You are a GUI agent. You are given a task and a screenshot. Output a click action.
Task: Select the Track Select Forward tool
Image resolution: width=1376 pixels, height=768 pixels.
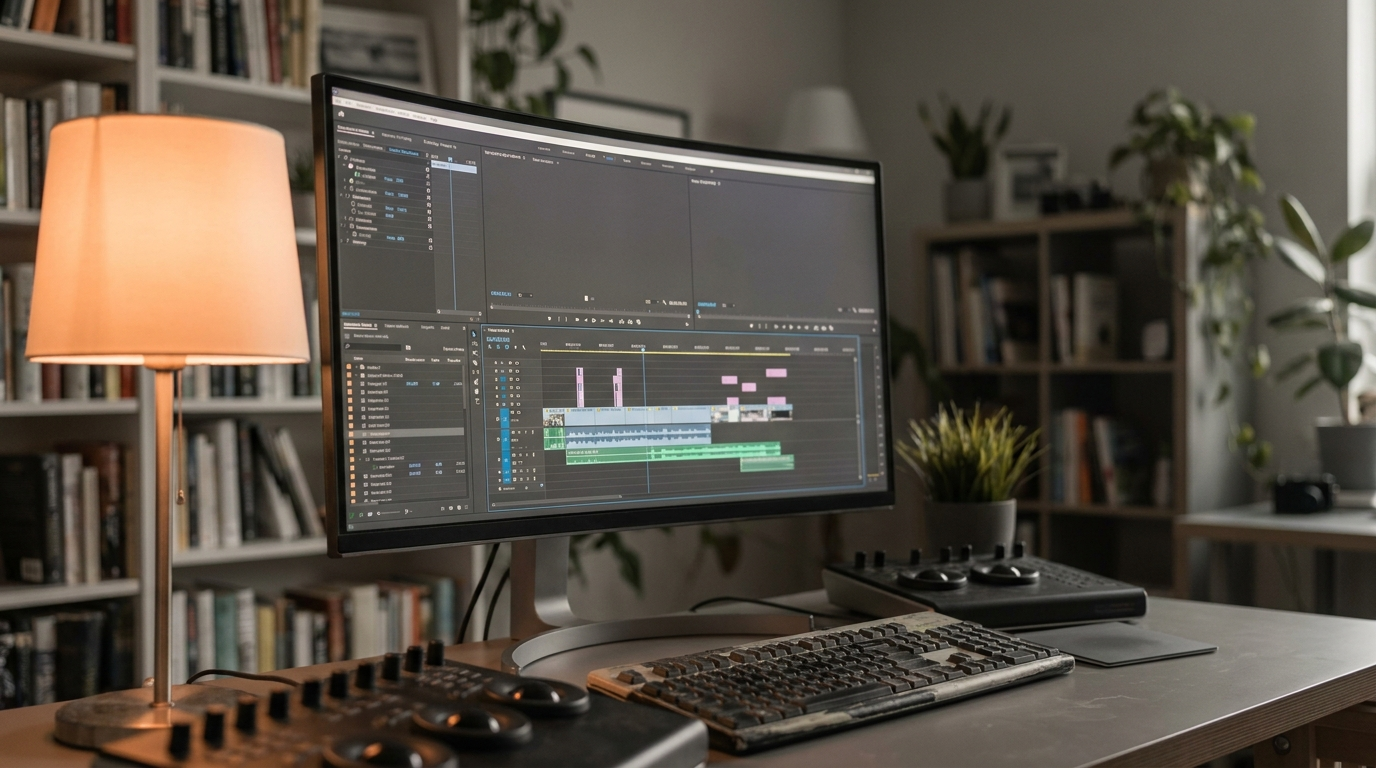pos(475,343)
